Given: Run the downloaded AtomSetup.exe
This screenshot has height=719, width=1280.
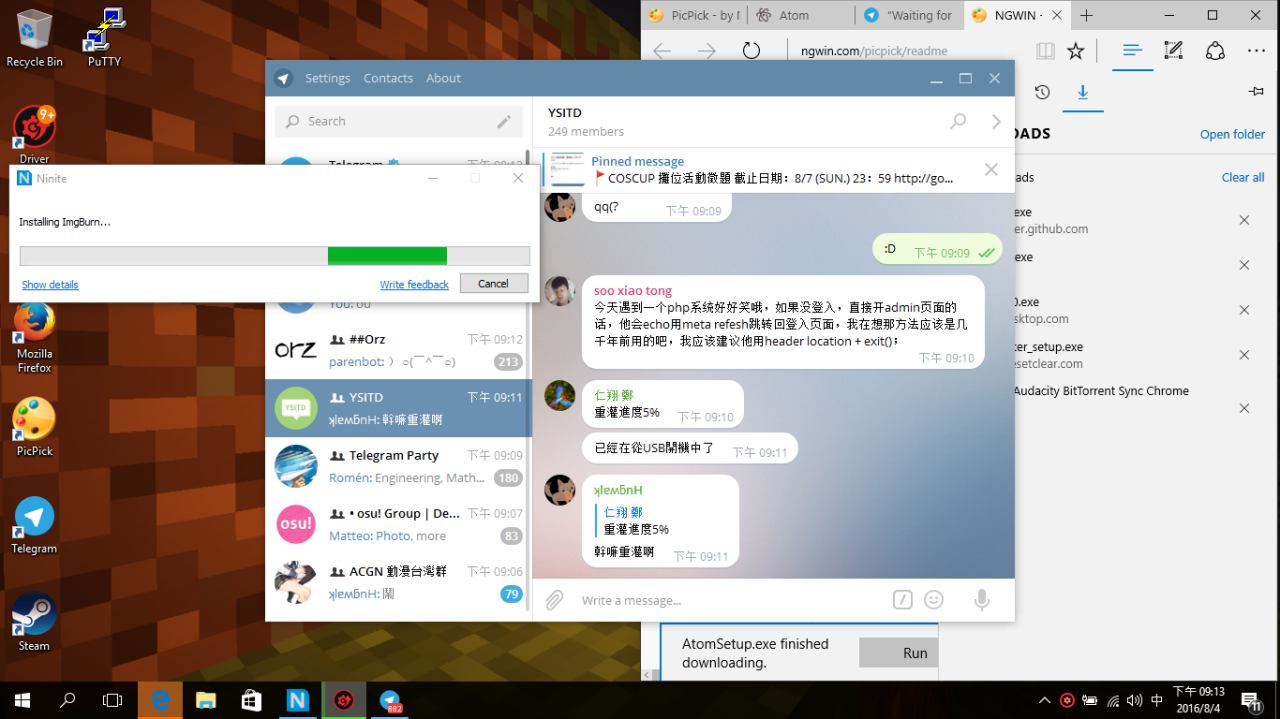Looking at the screenshot, I should pos(914,653).
